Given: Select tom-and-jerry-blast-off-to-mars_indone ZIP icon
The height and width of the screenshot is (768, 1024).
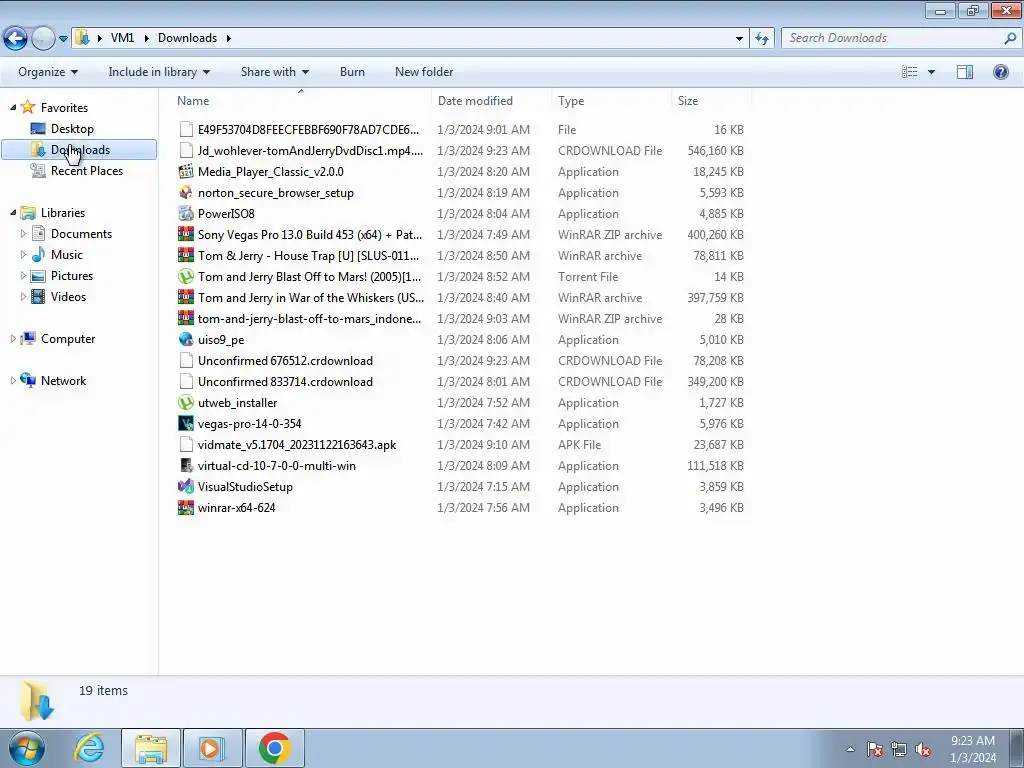Looking at the screenshot, I should point(185,319).
